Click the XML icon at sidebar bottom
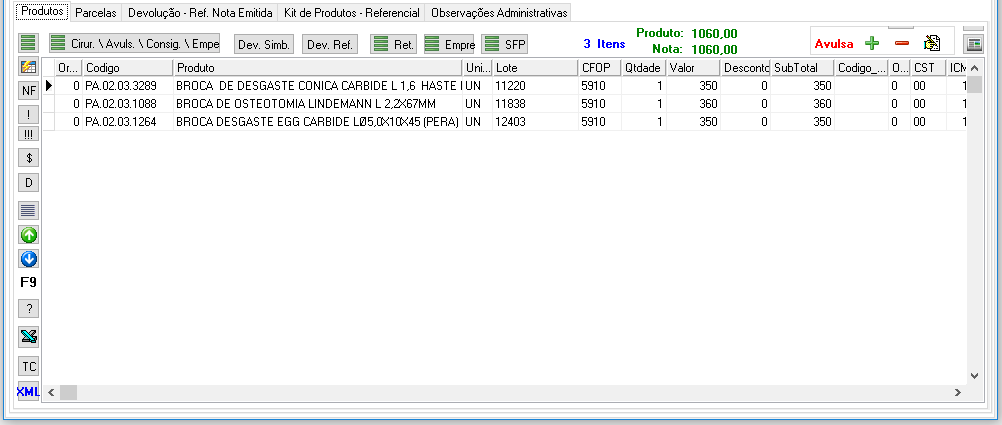 pyautogui.click(x=28, y=391)
